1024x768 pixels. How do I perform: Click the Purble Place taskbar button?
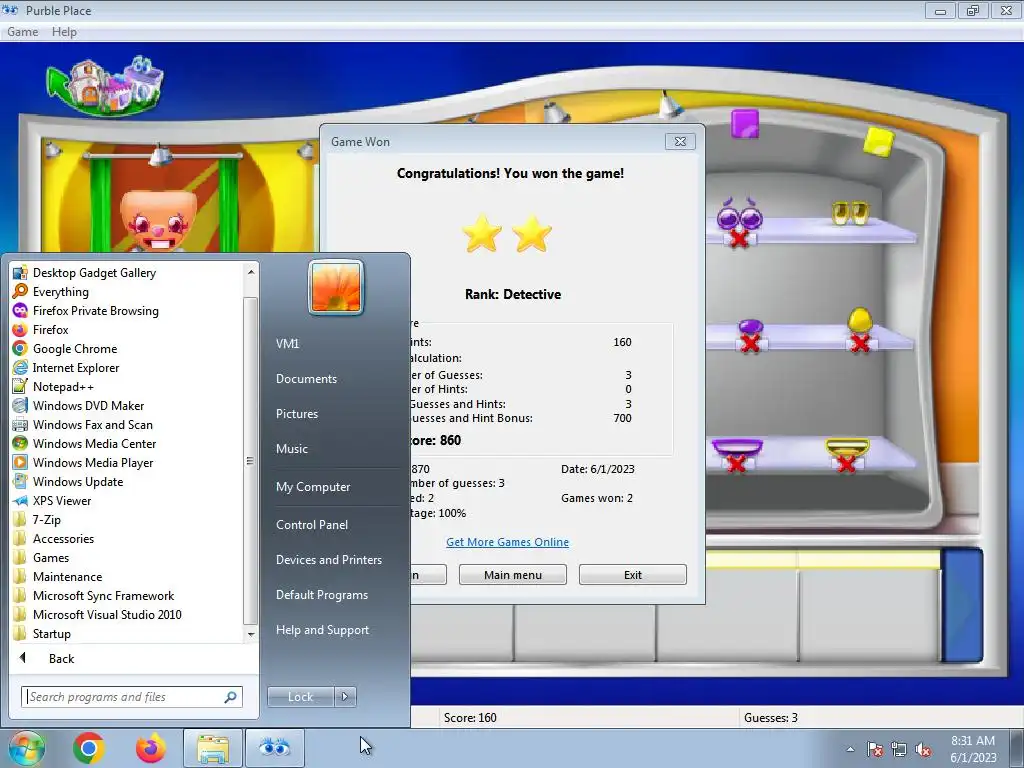(x=275, y=748)
